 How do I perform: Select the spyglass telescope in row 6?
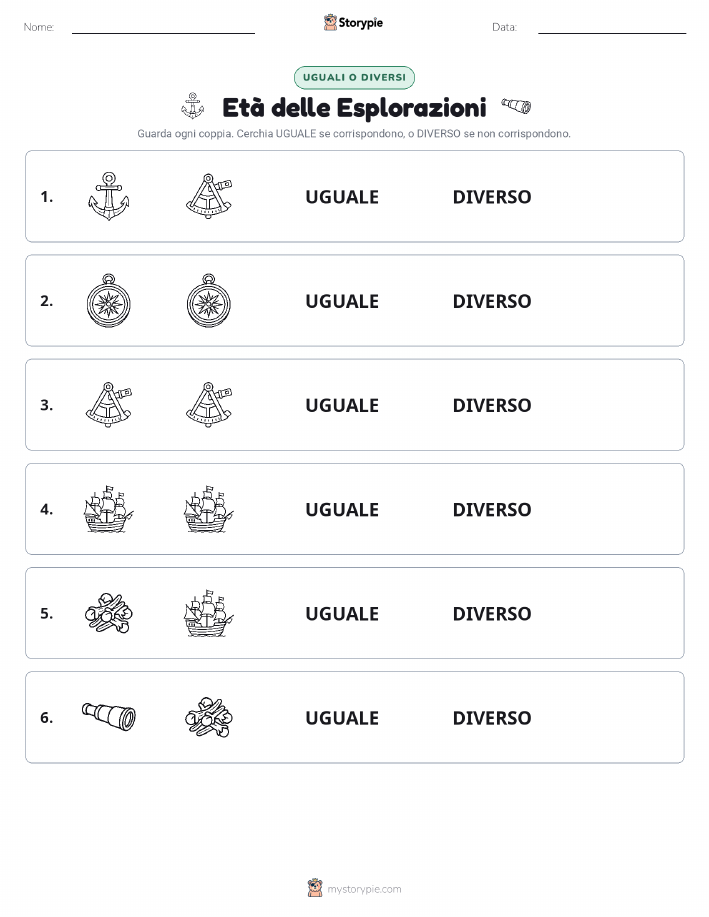coord(109,716)
